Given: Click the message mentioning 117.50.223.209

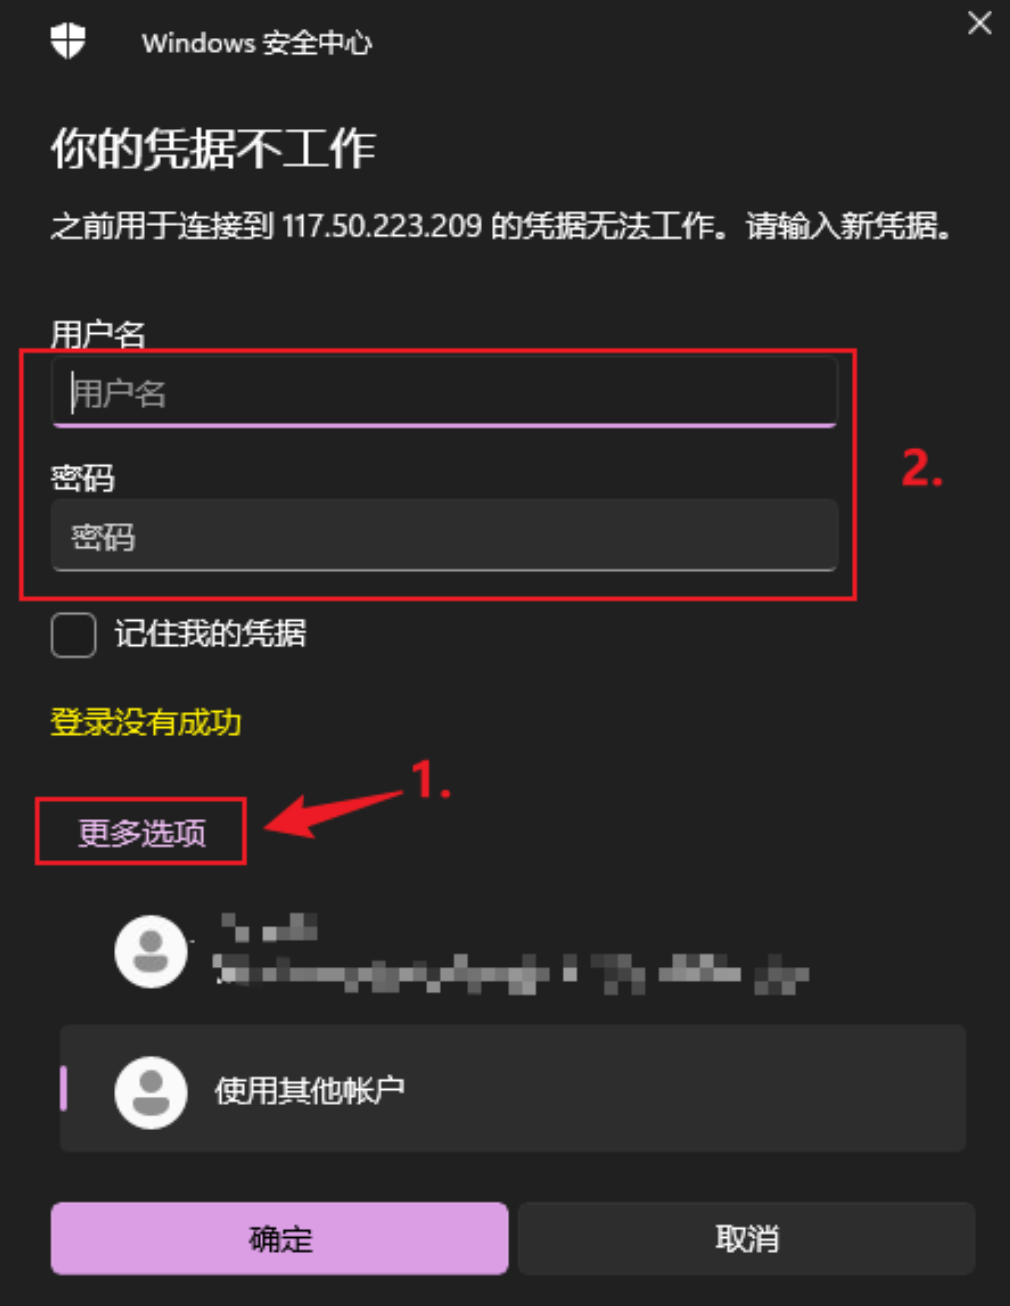Looking at the screenshot, I should point(501,226).
